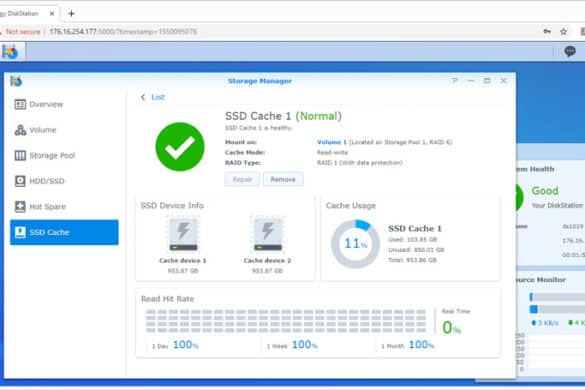
Task: Click the Real Time 0% value
Action: 452,328
